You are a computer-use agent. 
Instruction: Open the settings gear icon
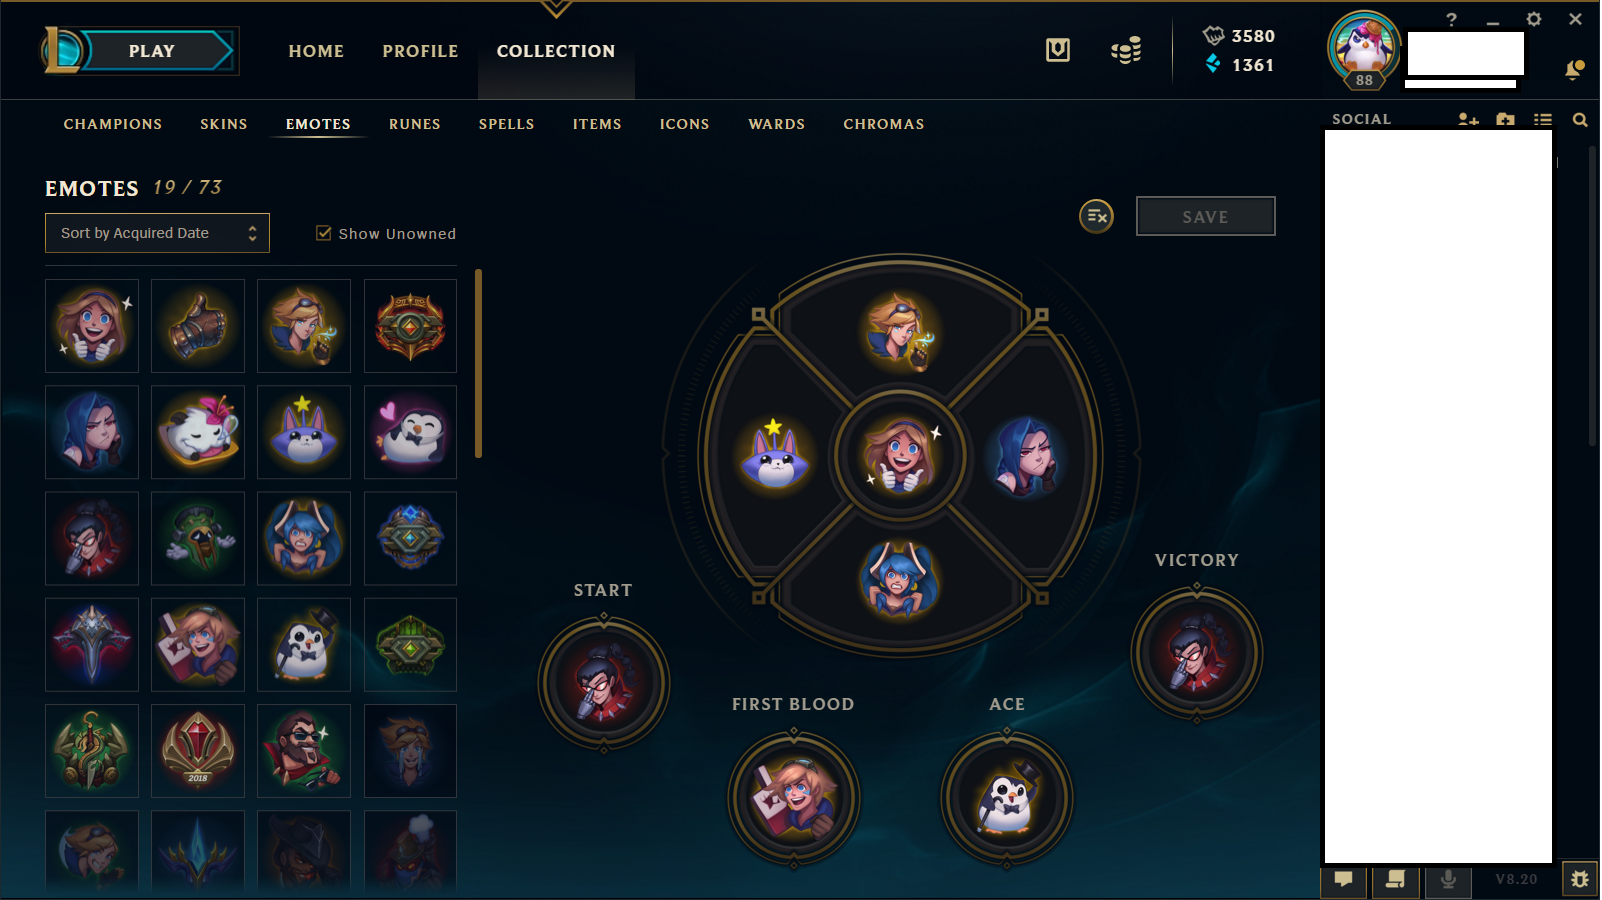(1534, 19)
